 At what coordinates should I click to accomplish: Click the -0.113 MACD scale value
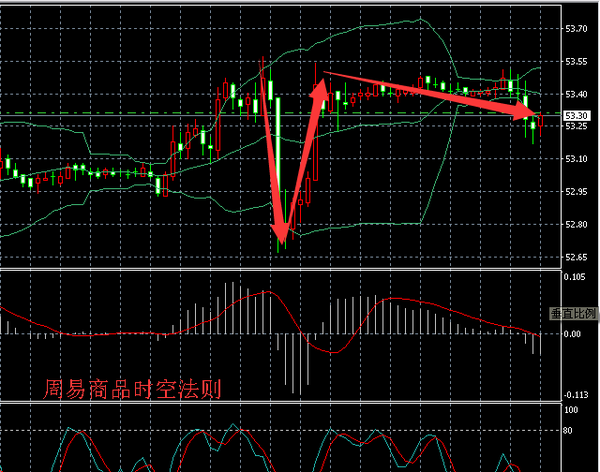tap(576, 395)
